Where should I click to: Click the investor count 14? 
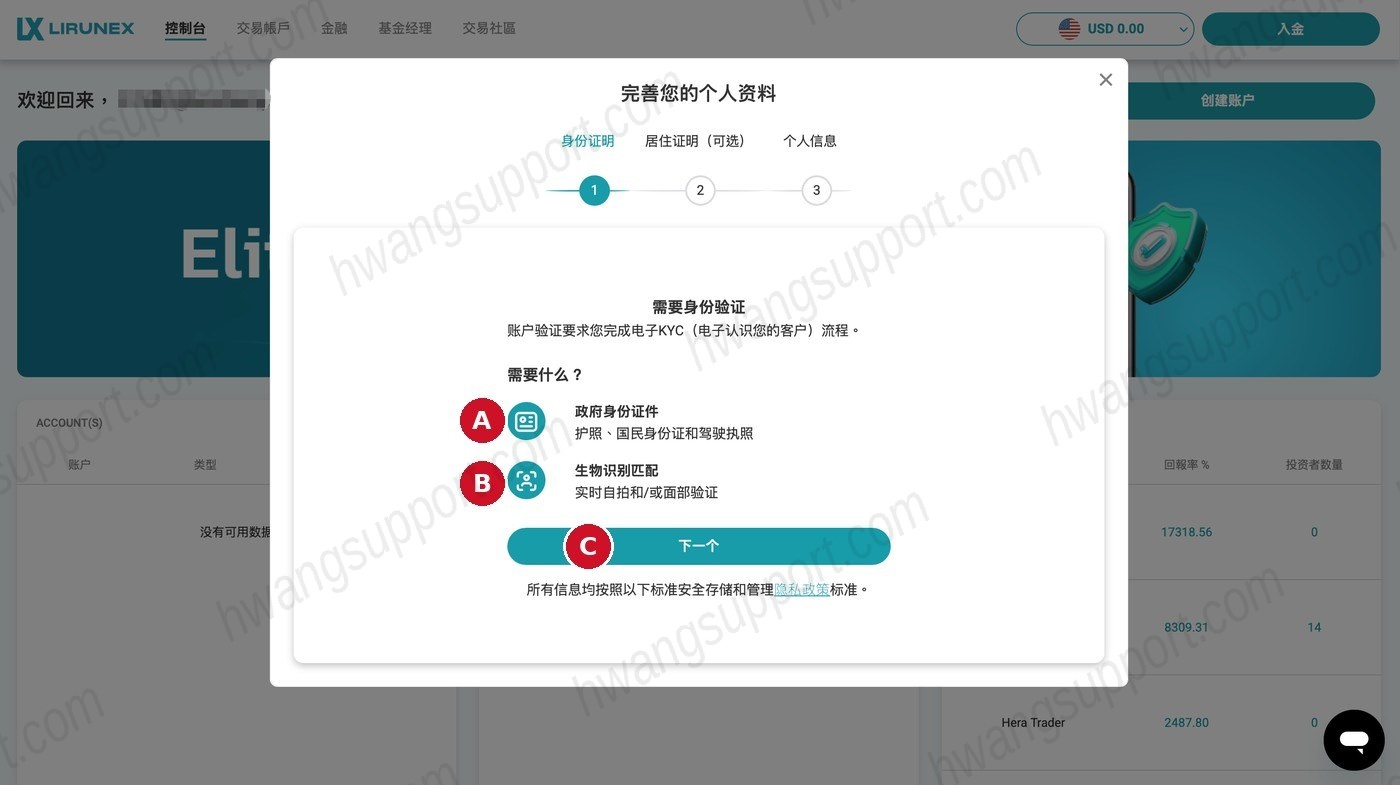tap(1314, 628)
